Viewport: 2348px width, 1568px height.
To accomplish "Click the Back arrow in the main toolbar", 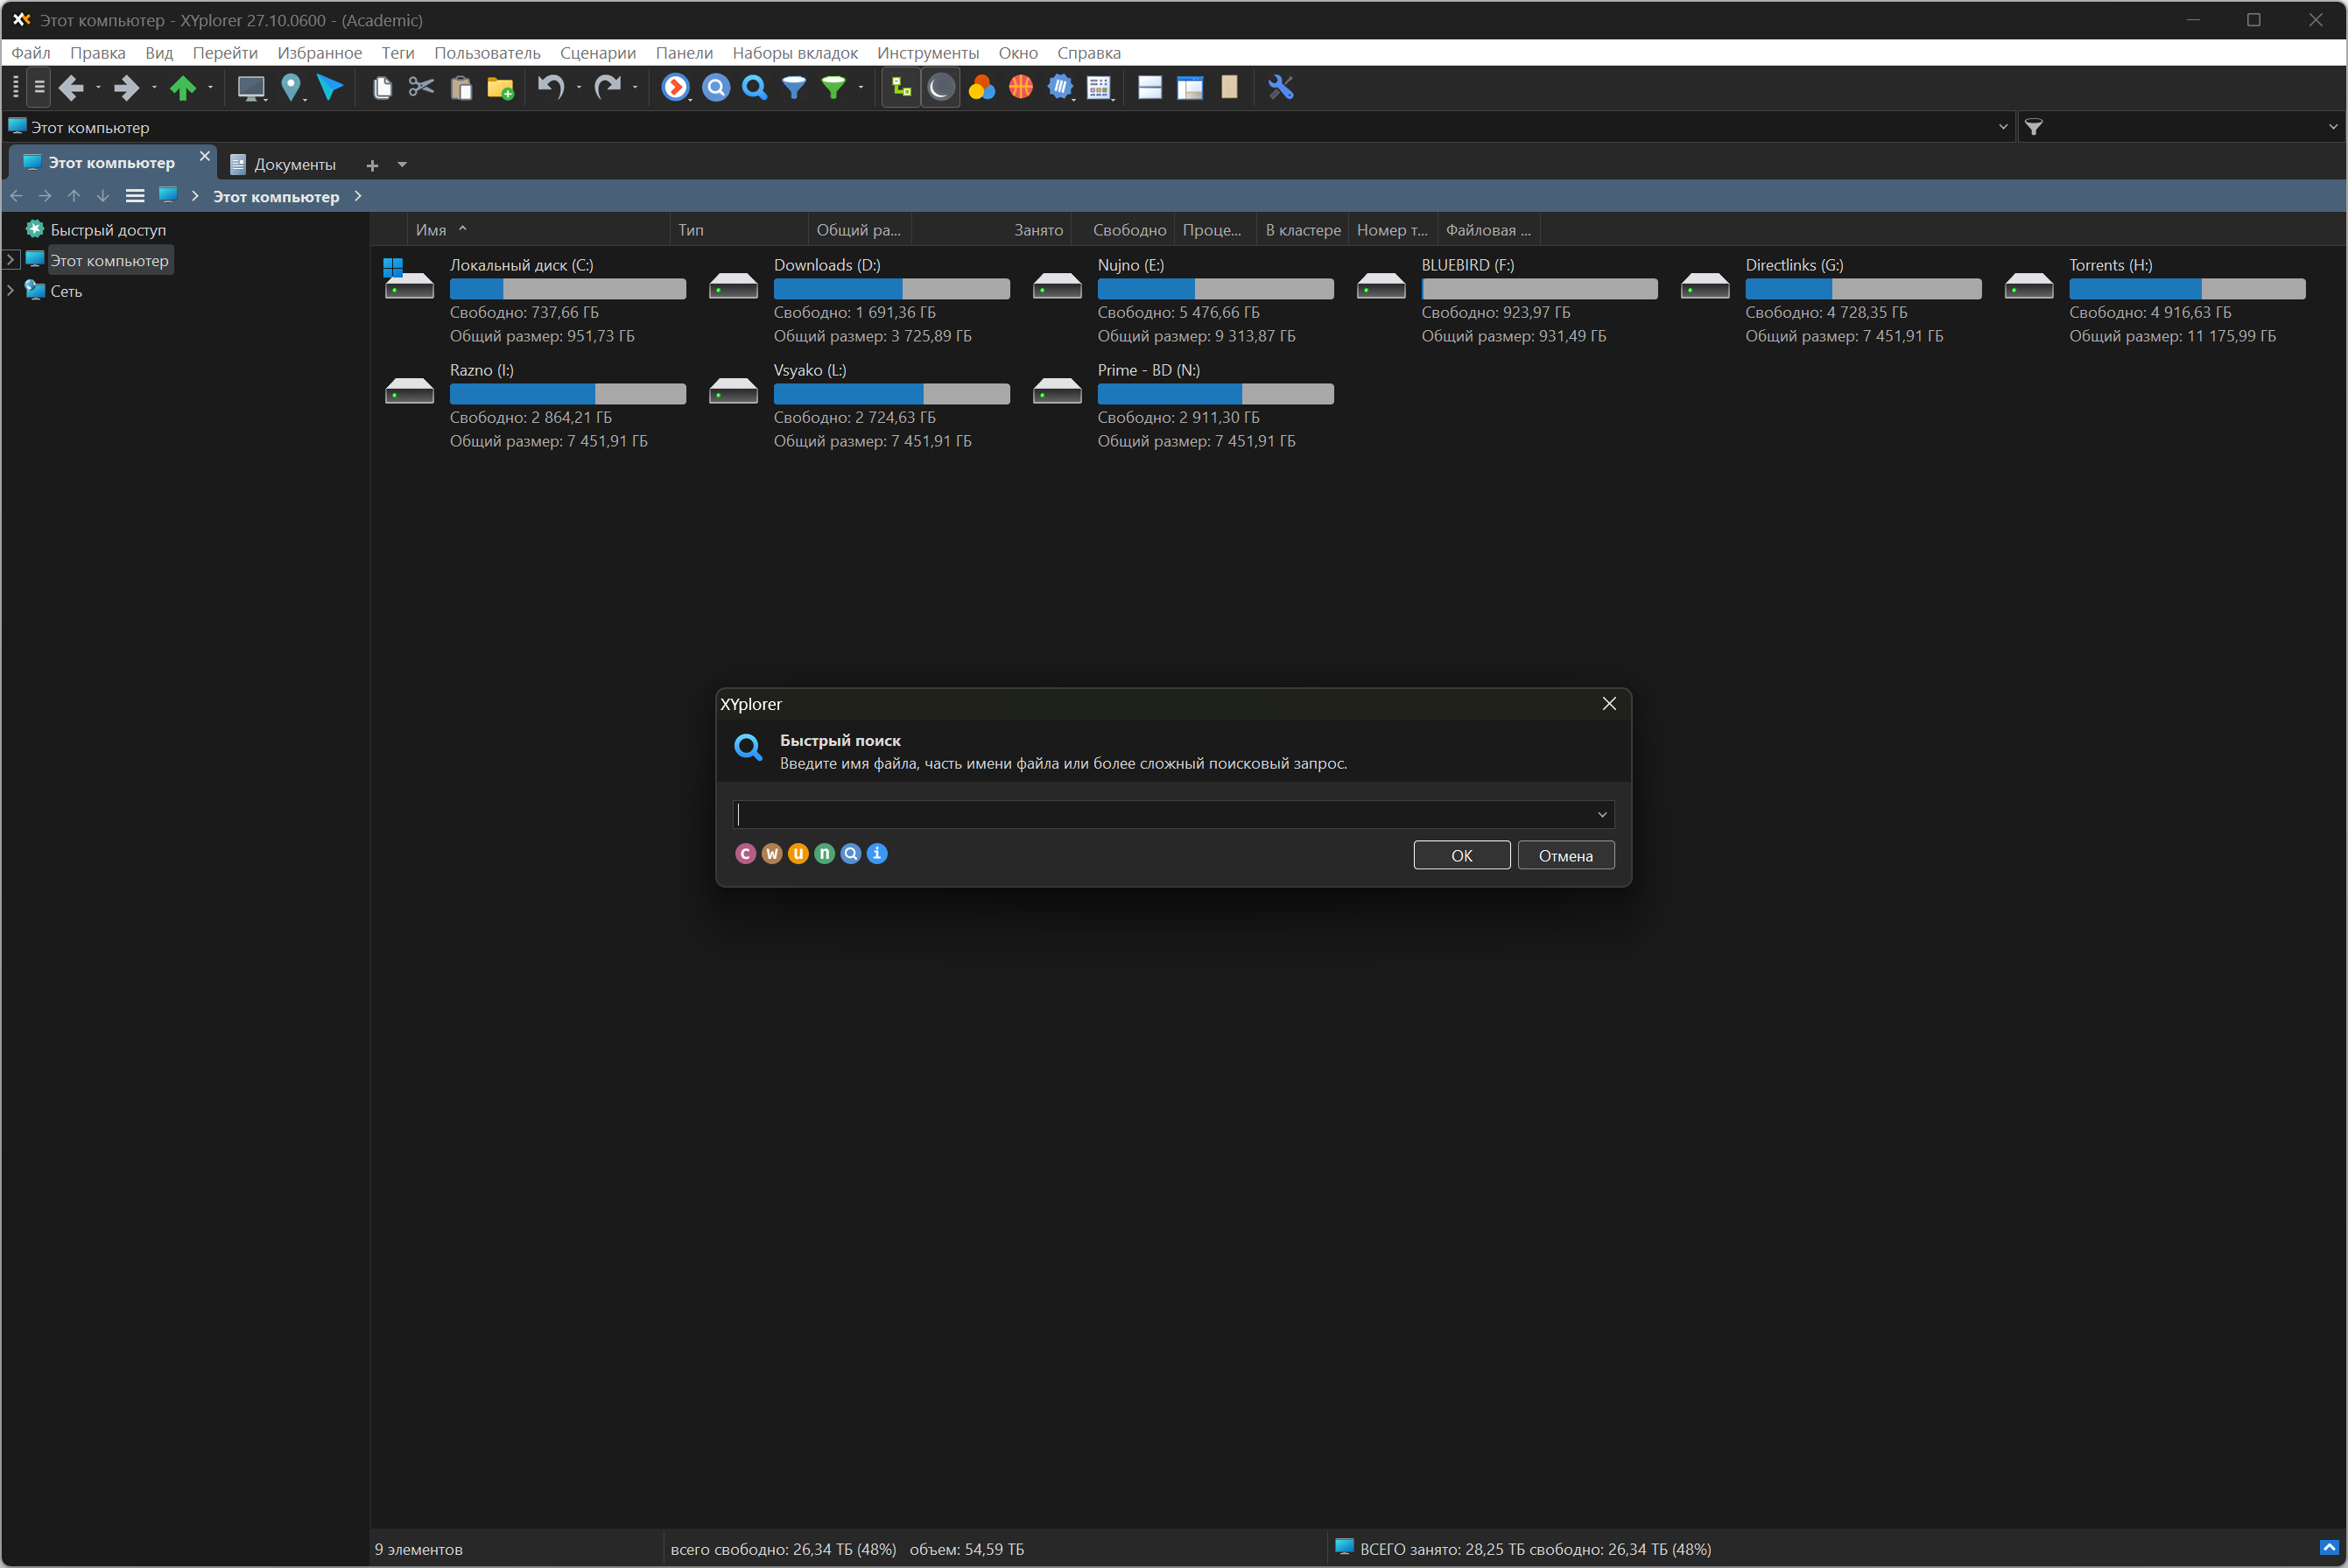I will (x=71, y=88).
